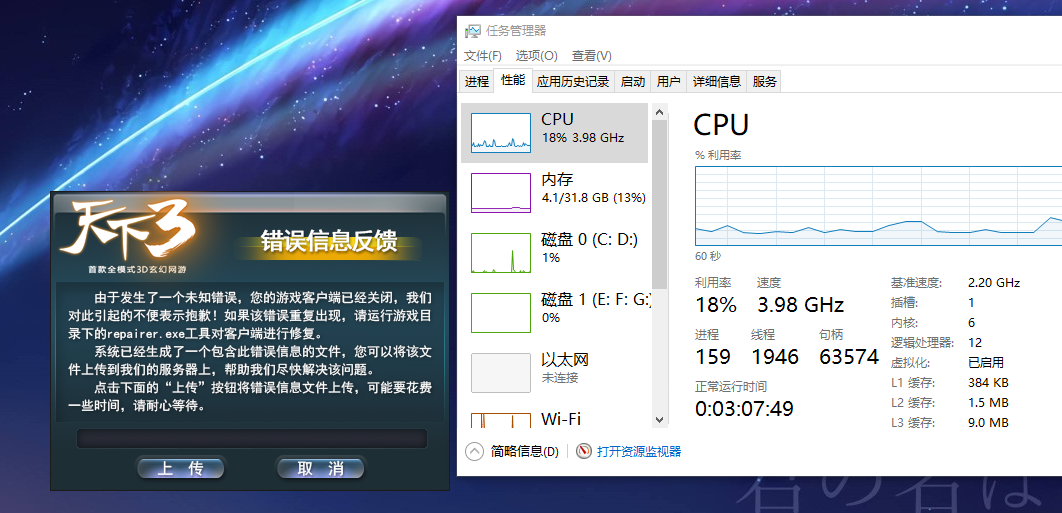1062x513 pixels.
Task: Select 磁盘 0 (C: D:) in the sidebar
Action: tap(554, 252)
